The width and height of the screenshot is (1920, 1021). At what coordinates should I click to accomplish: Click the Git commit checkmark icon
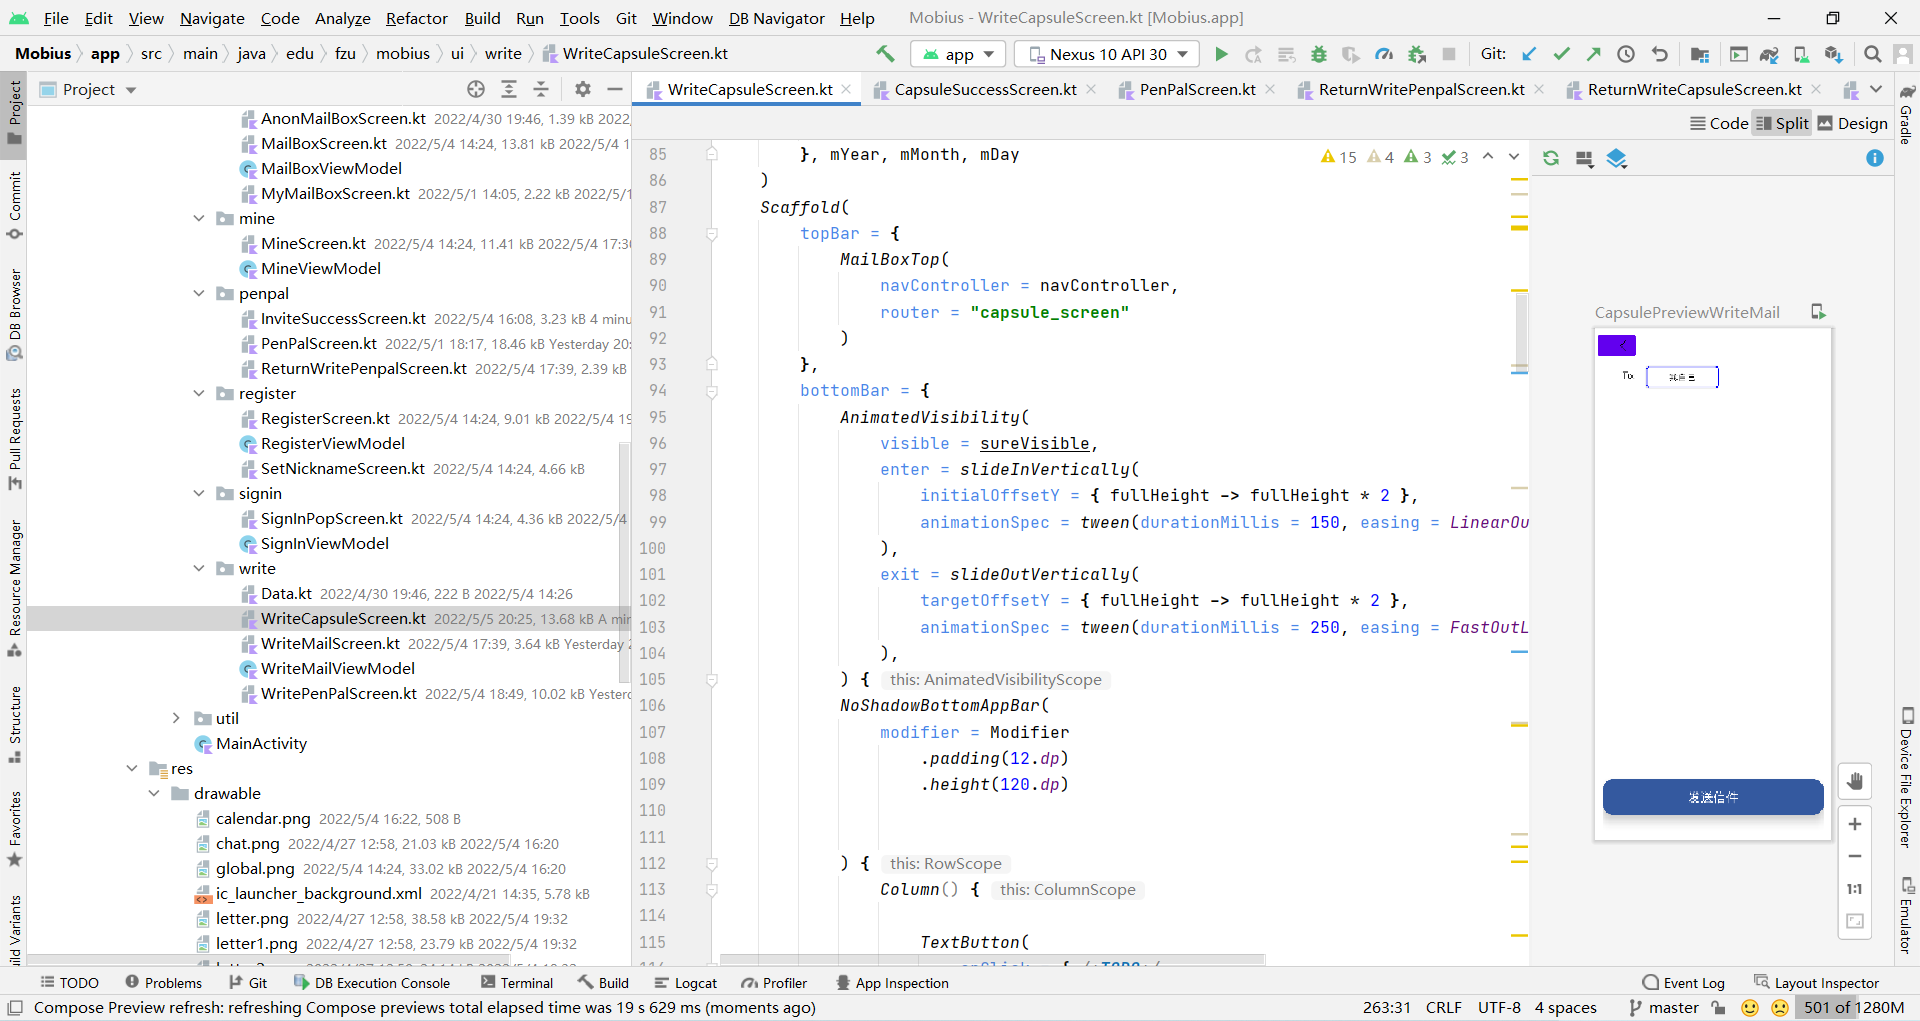point(1561,54)
